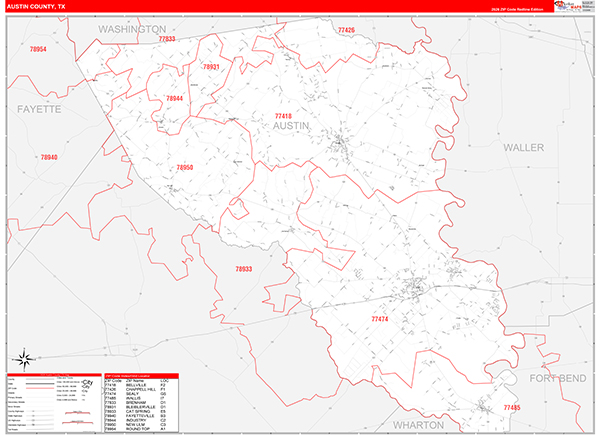This screenshot has height=435, width=600.
Task: Click the INDUSTRY row in index table
Action: (142, 420)
